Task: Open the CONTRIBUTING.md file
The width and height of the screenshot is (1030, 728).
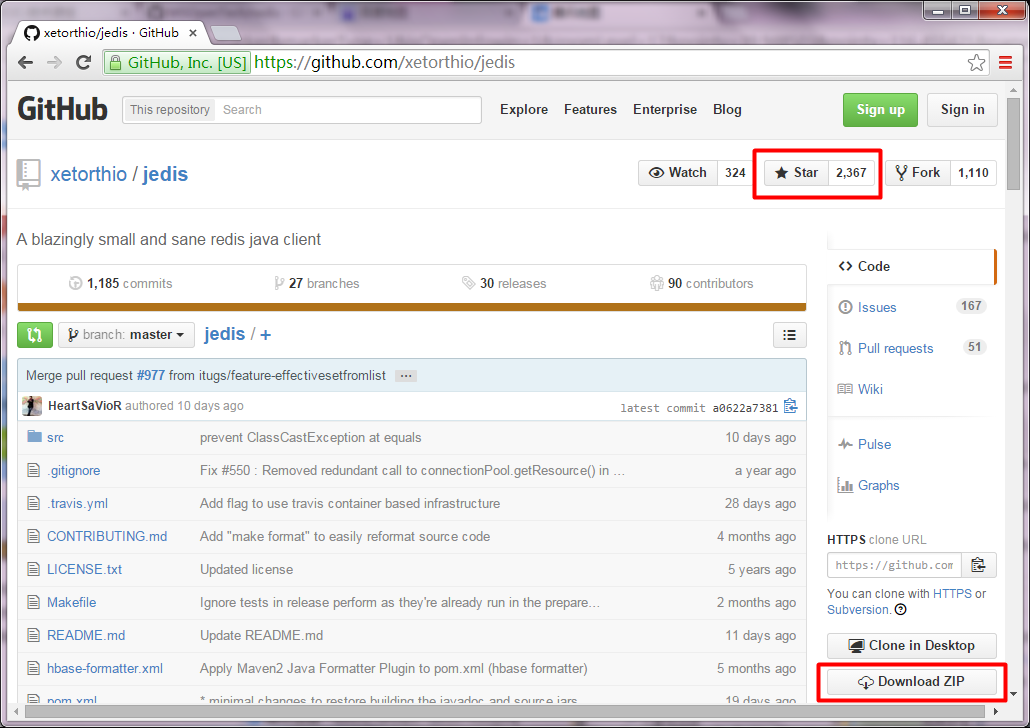Action: pos(107,536)
